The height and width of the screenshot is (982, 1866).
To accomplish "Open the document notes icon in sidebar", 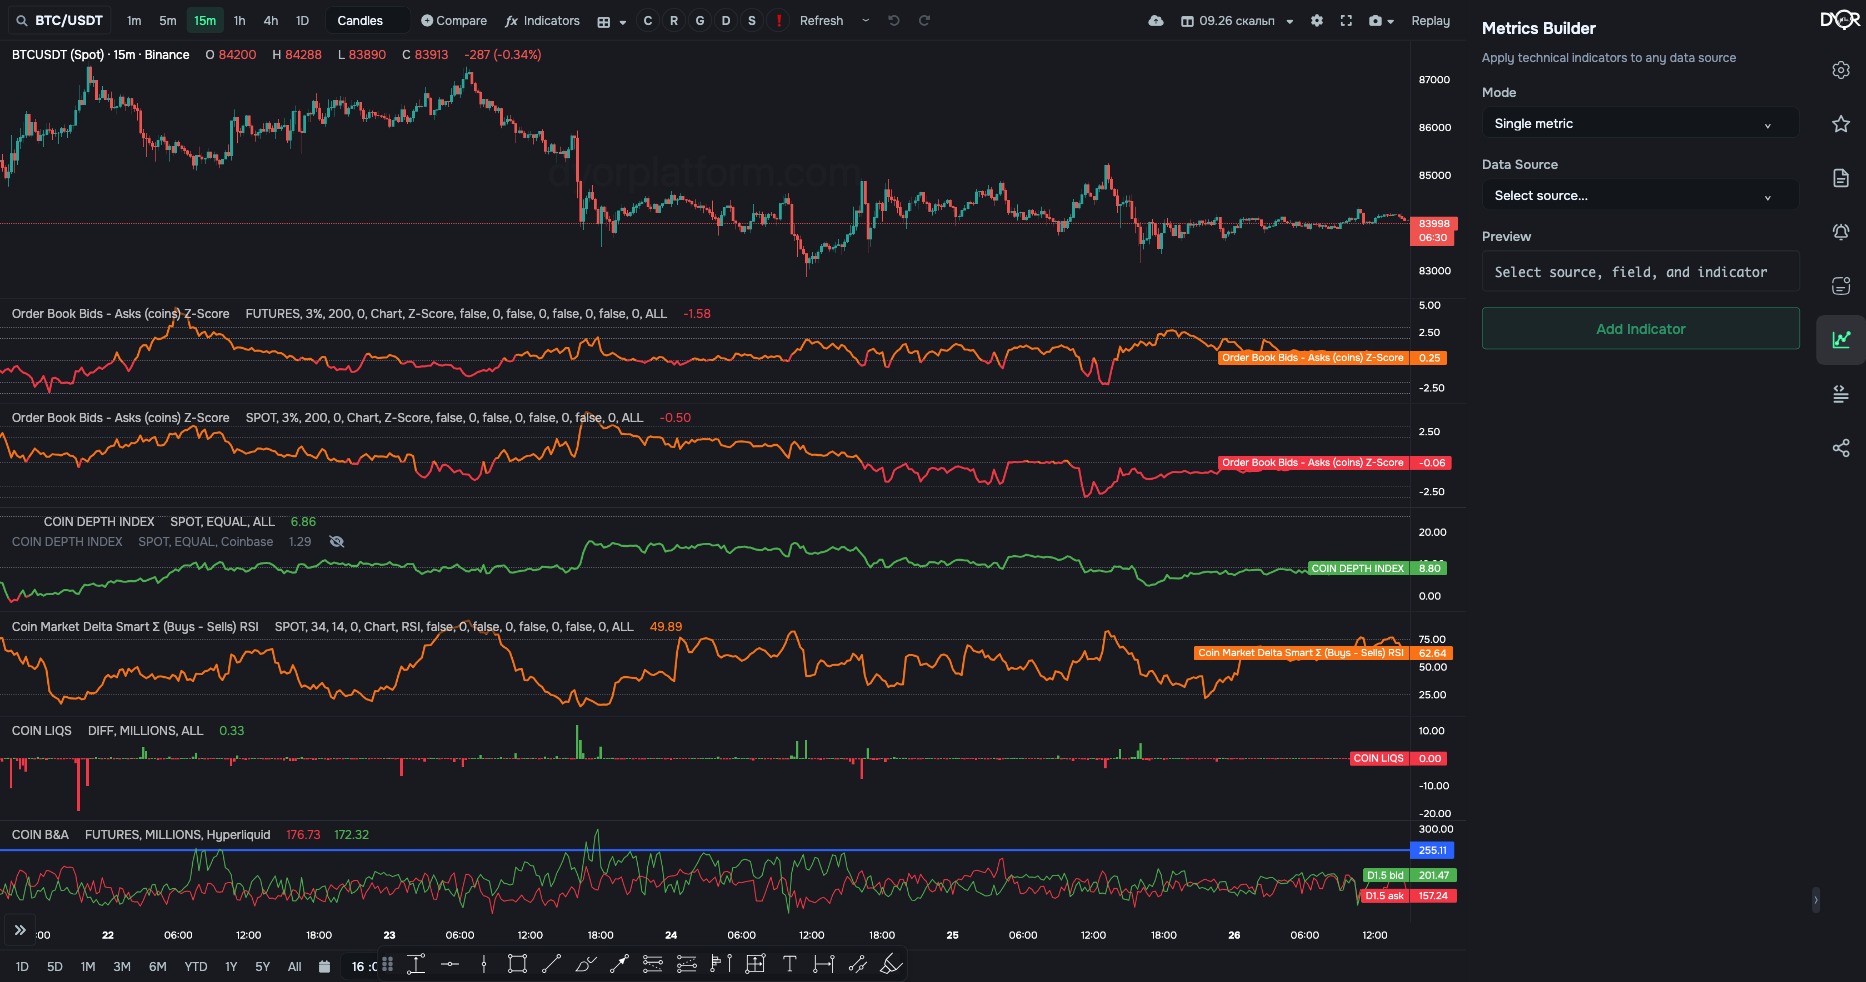I will (x=1841, y=178).
